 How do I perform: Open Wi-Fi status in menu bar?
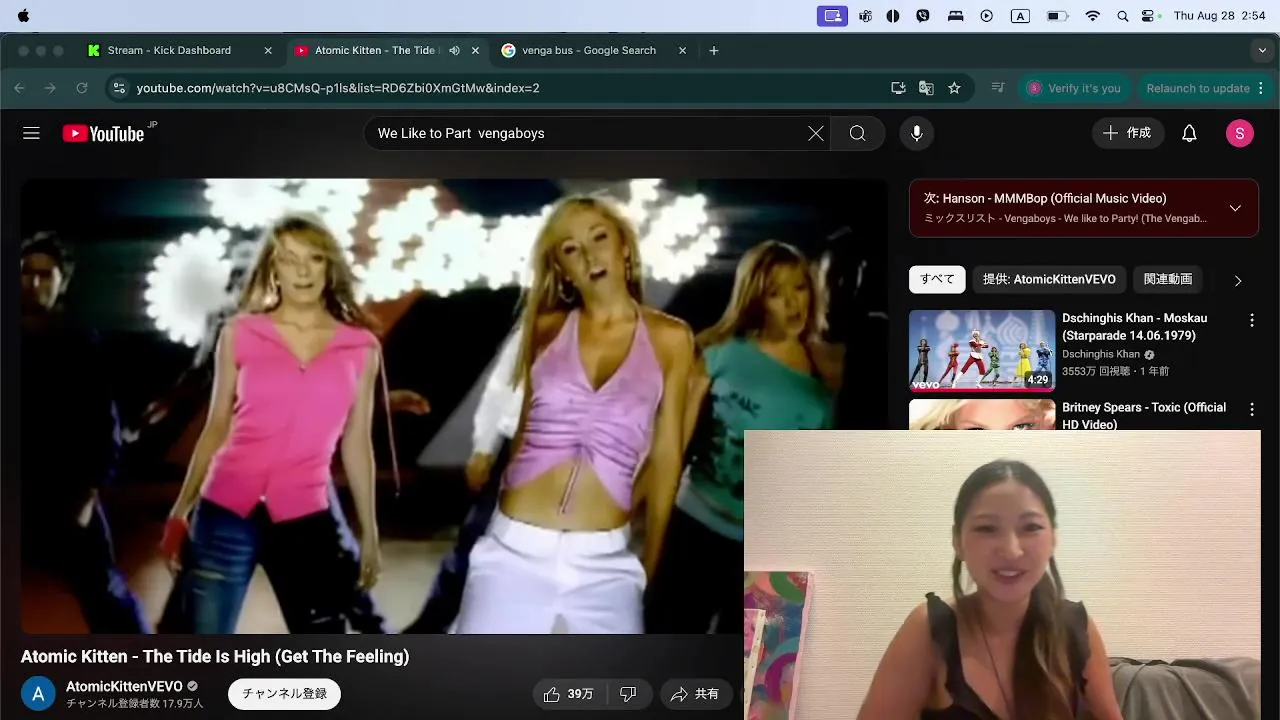(x=1092, y=16)
